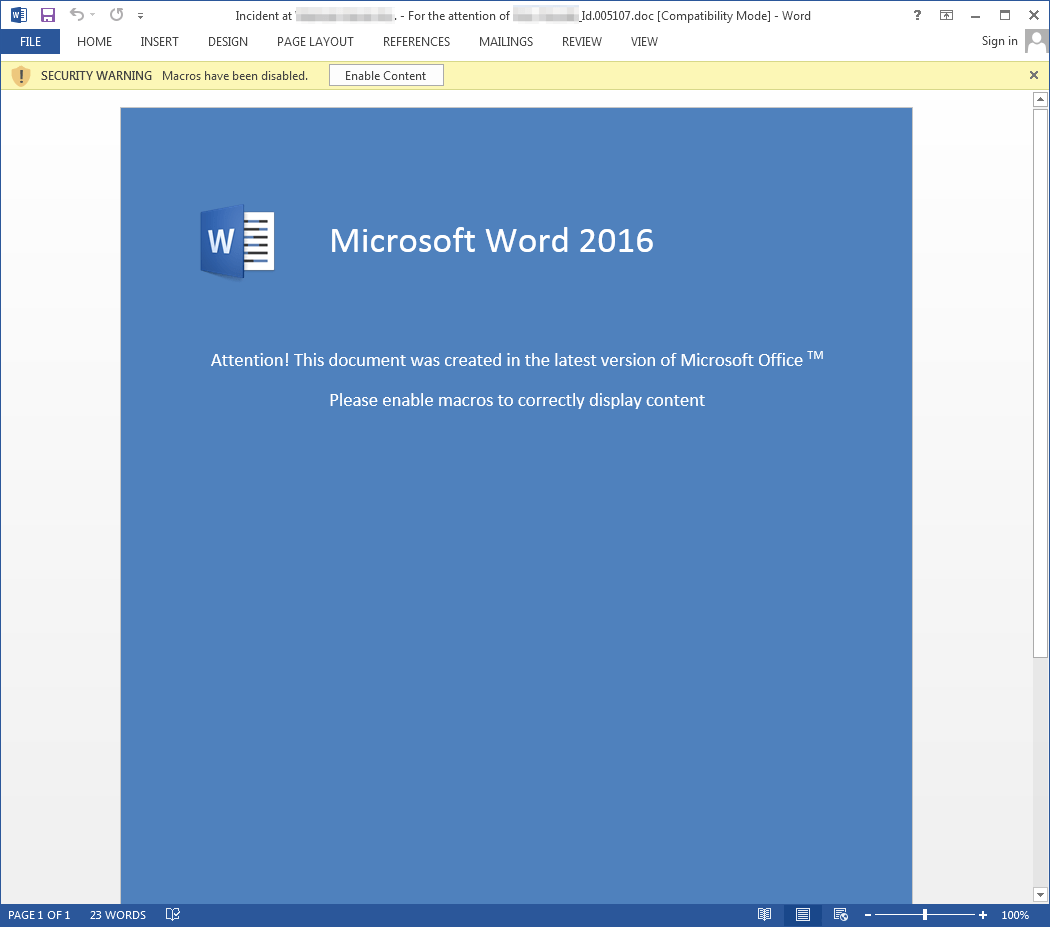Click the security warning shield icon
This screenshot has width=1050, height=927.
(x=21, y=76)
